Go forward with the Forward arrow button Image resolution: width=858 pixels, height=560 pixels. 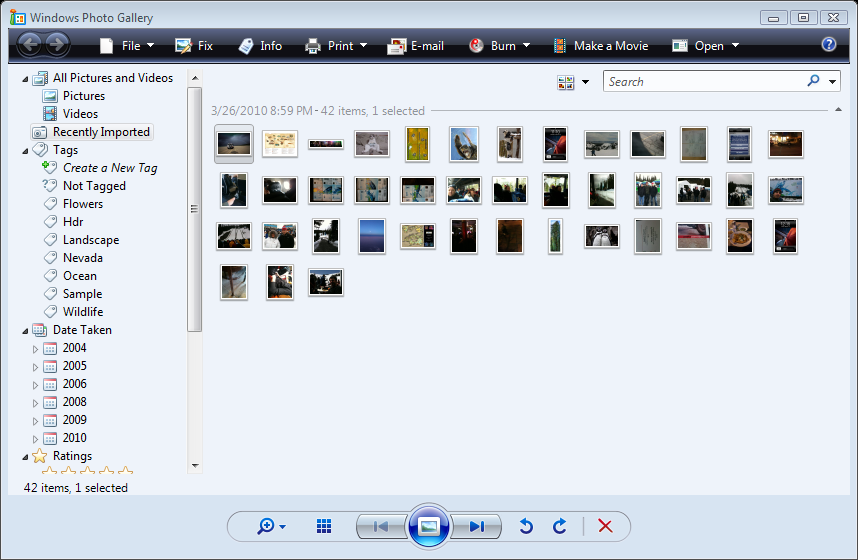pyautogui.click(x=57, y=44)
